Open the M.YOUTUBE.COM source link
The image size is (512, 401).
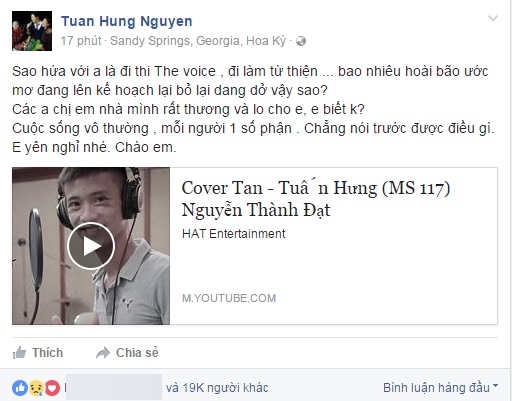pyautogui.click(x=229, y=298)
